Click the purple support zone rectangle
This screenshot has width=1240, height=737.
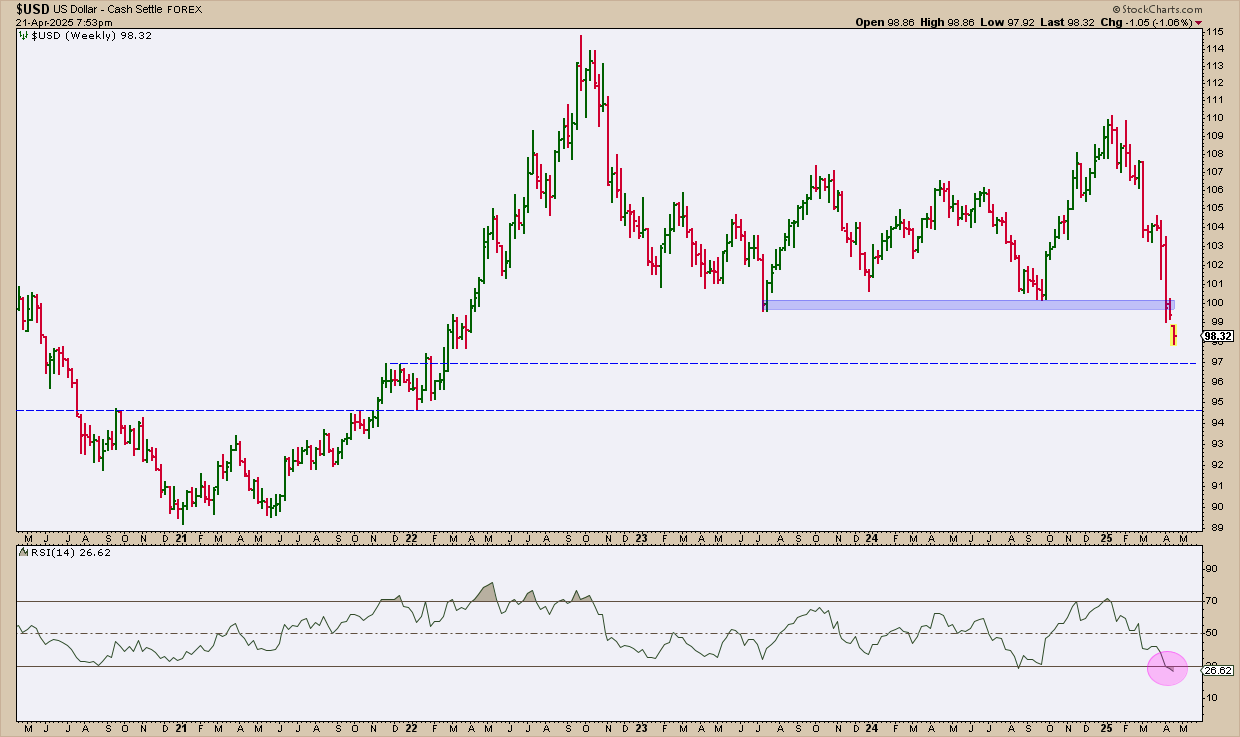click(x=960, y=304)
